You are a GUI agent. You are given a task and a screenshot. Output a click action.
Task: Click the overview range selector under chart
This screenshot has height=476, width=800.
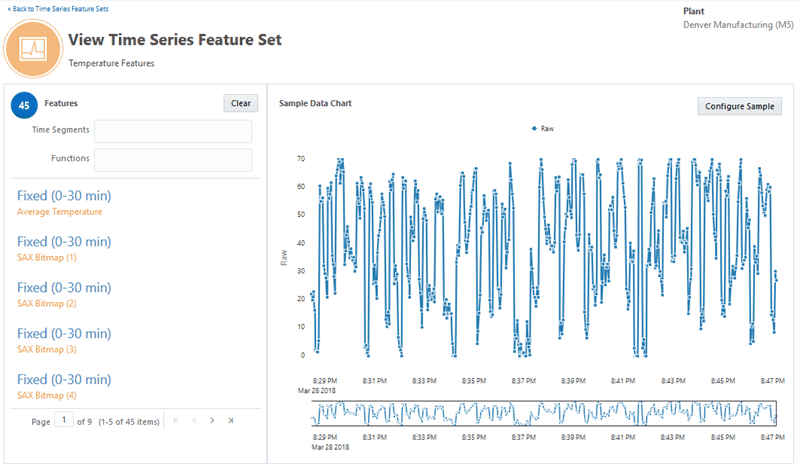[x=544, y=413]
